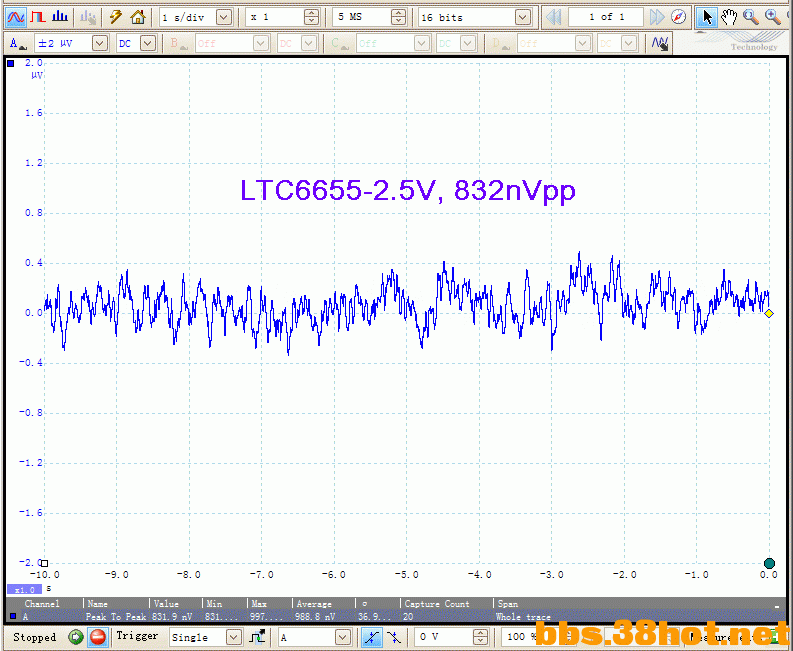
Task: Switch to Spectrum mode icon
Action: (60, 17)
